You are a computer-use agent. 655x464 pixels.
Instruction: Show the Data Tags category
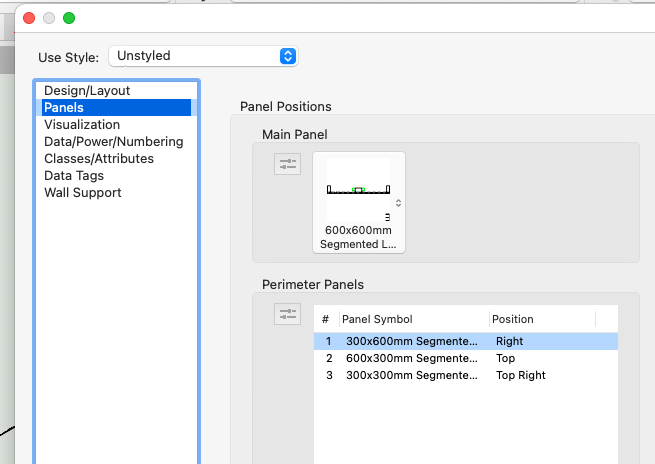(75, 176)
